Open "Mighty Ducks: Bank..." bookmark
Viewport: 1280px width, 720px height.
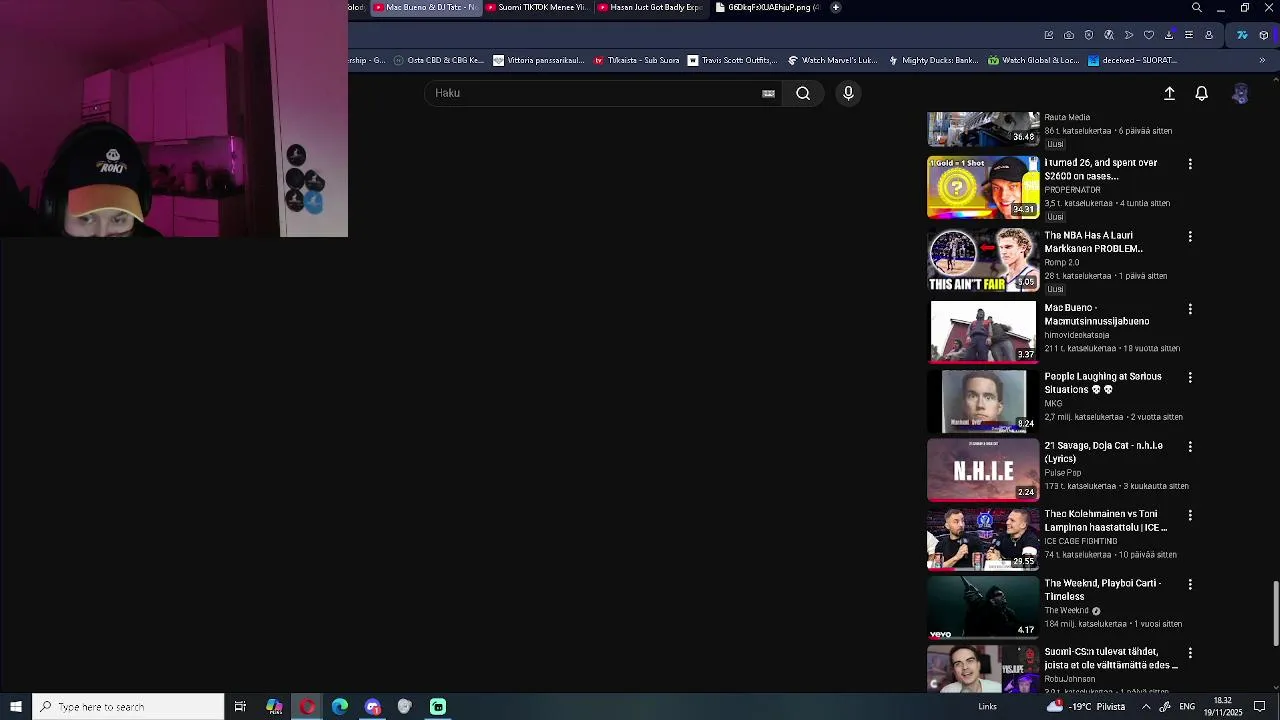933,60
